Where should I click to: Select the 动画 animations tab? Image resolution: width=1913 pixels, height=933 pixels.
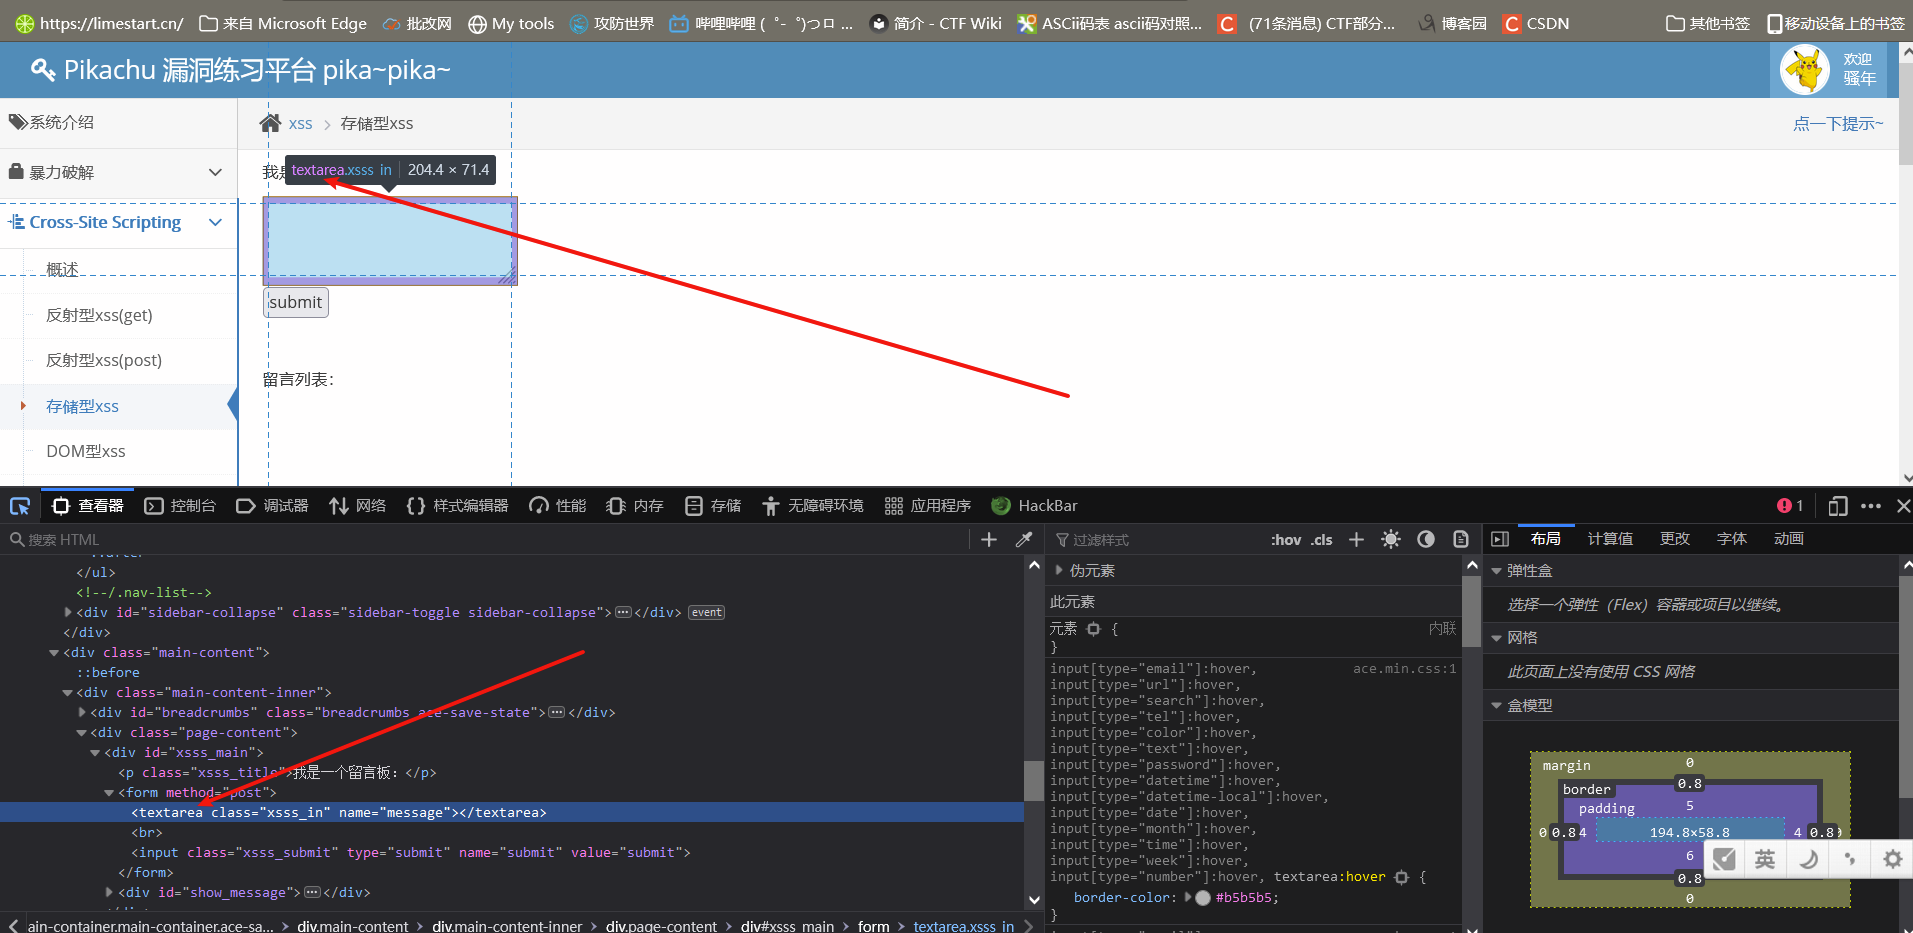(x=1789, y=539)
